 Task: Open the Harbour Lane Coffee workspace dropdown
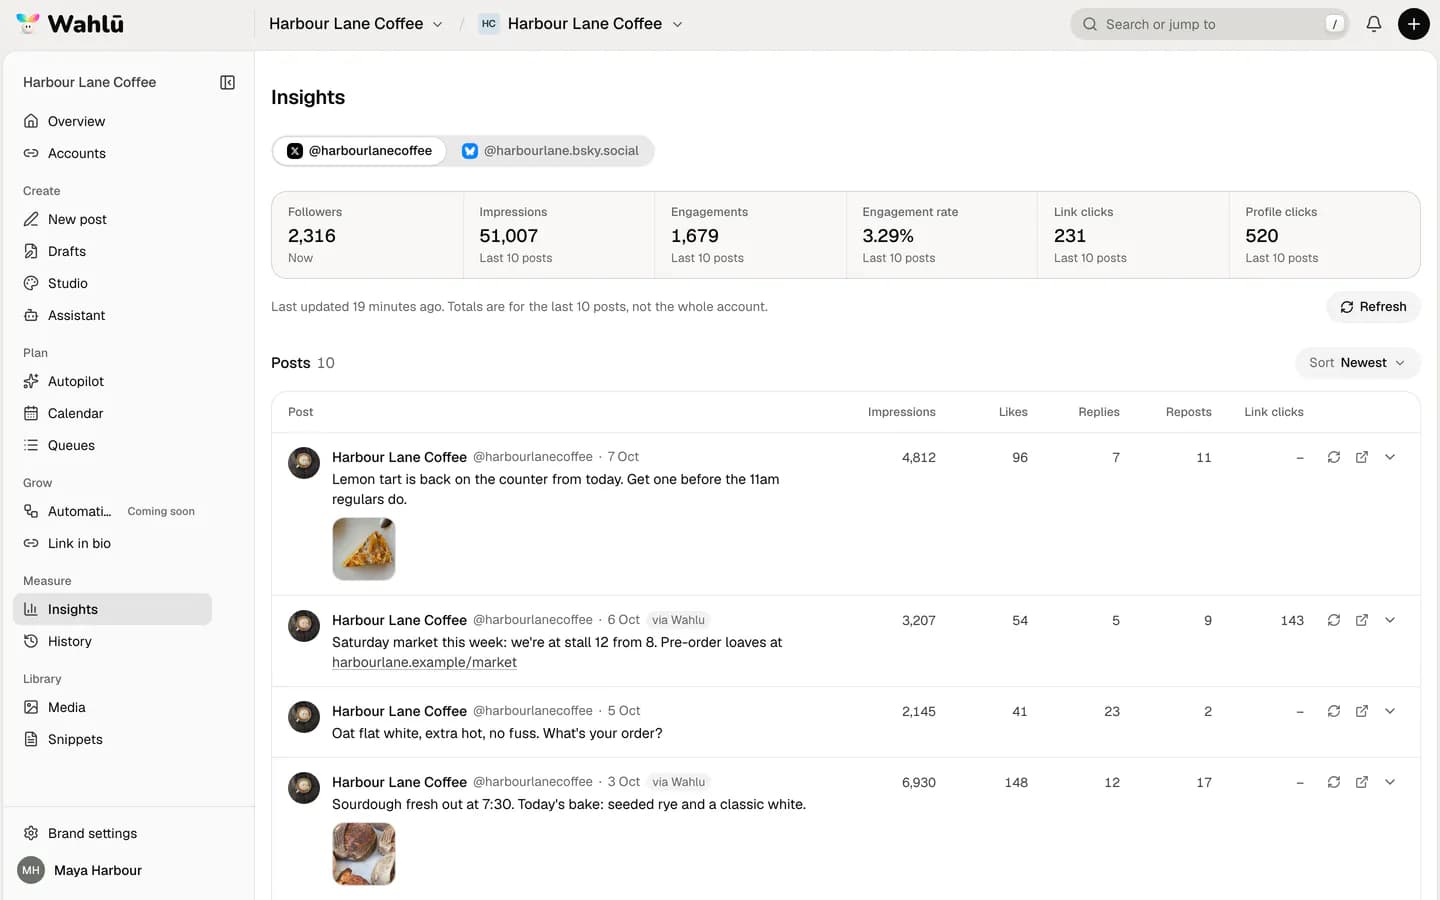(x=355, y=24)
